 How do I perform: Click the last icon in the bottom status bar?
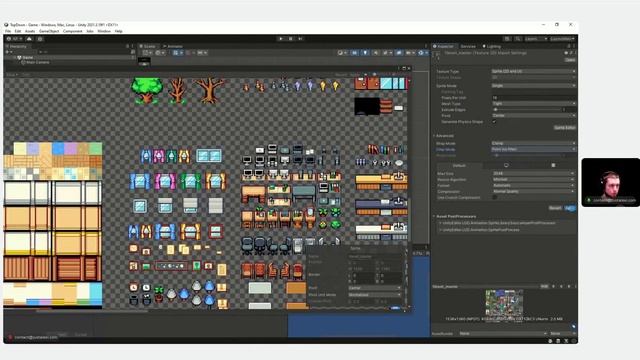tap(573, 340)
